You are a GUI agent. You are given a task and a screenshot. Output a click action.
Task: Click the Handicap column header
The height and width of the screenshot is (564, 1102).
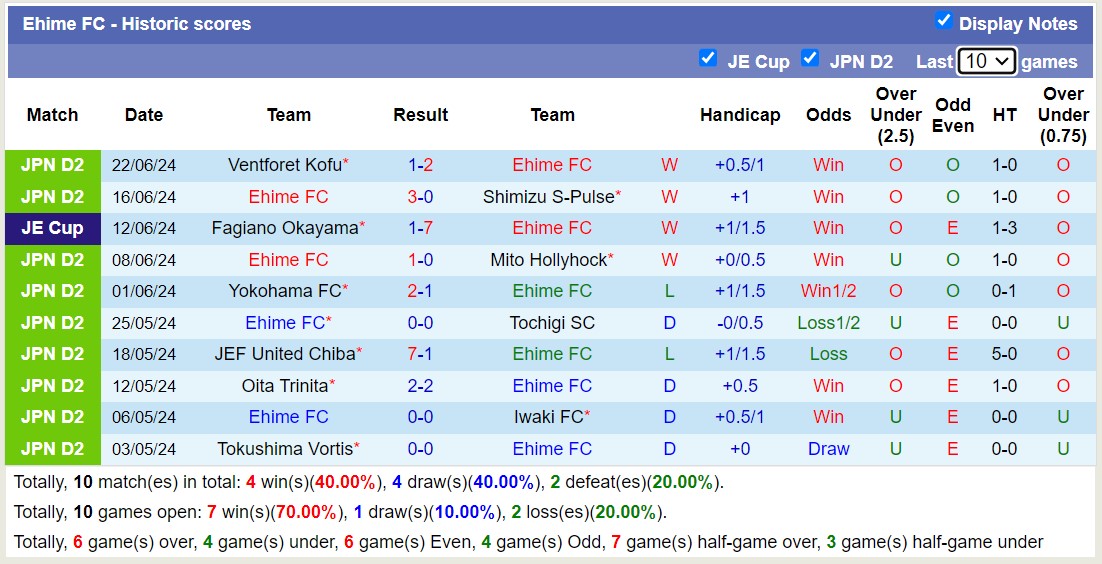point(740,115)
